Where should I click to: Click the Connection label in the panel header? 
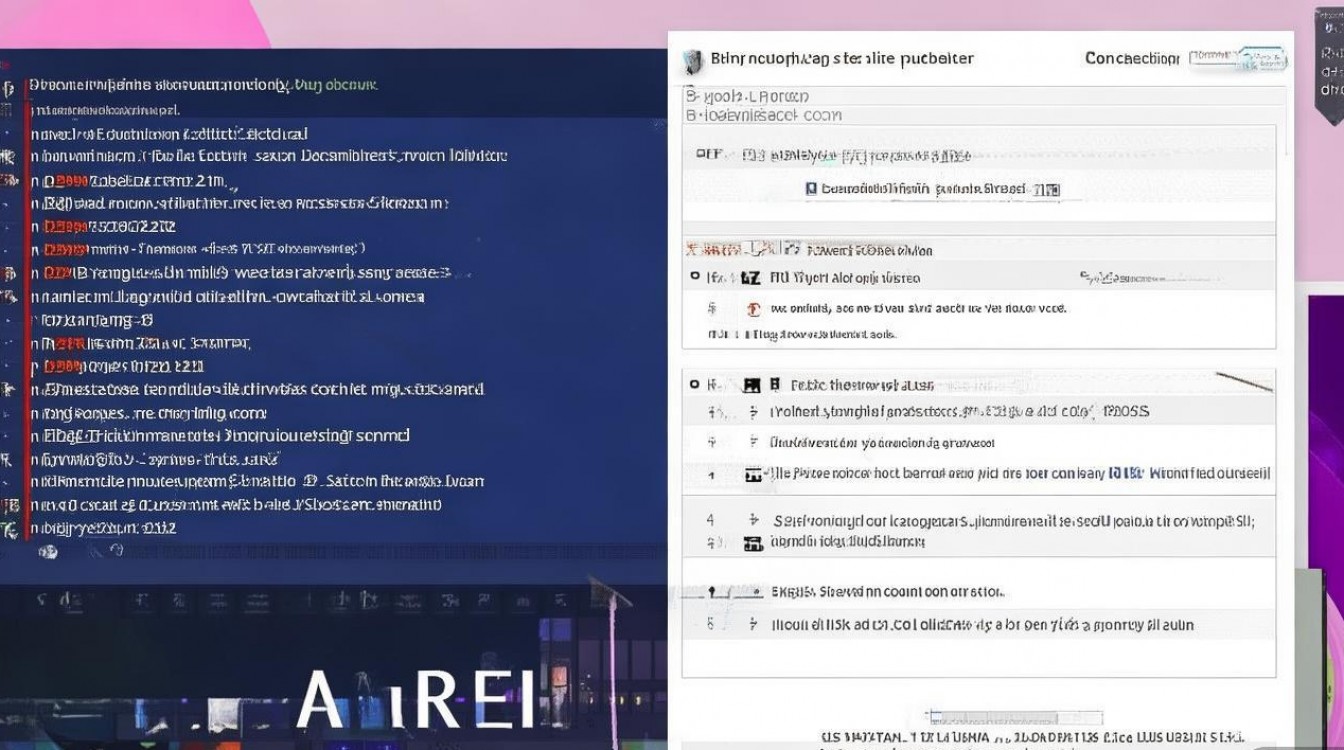(1131, 59)
